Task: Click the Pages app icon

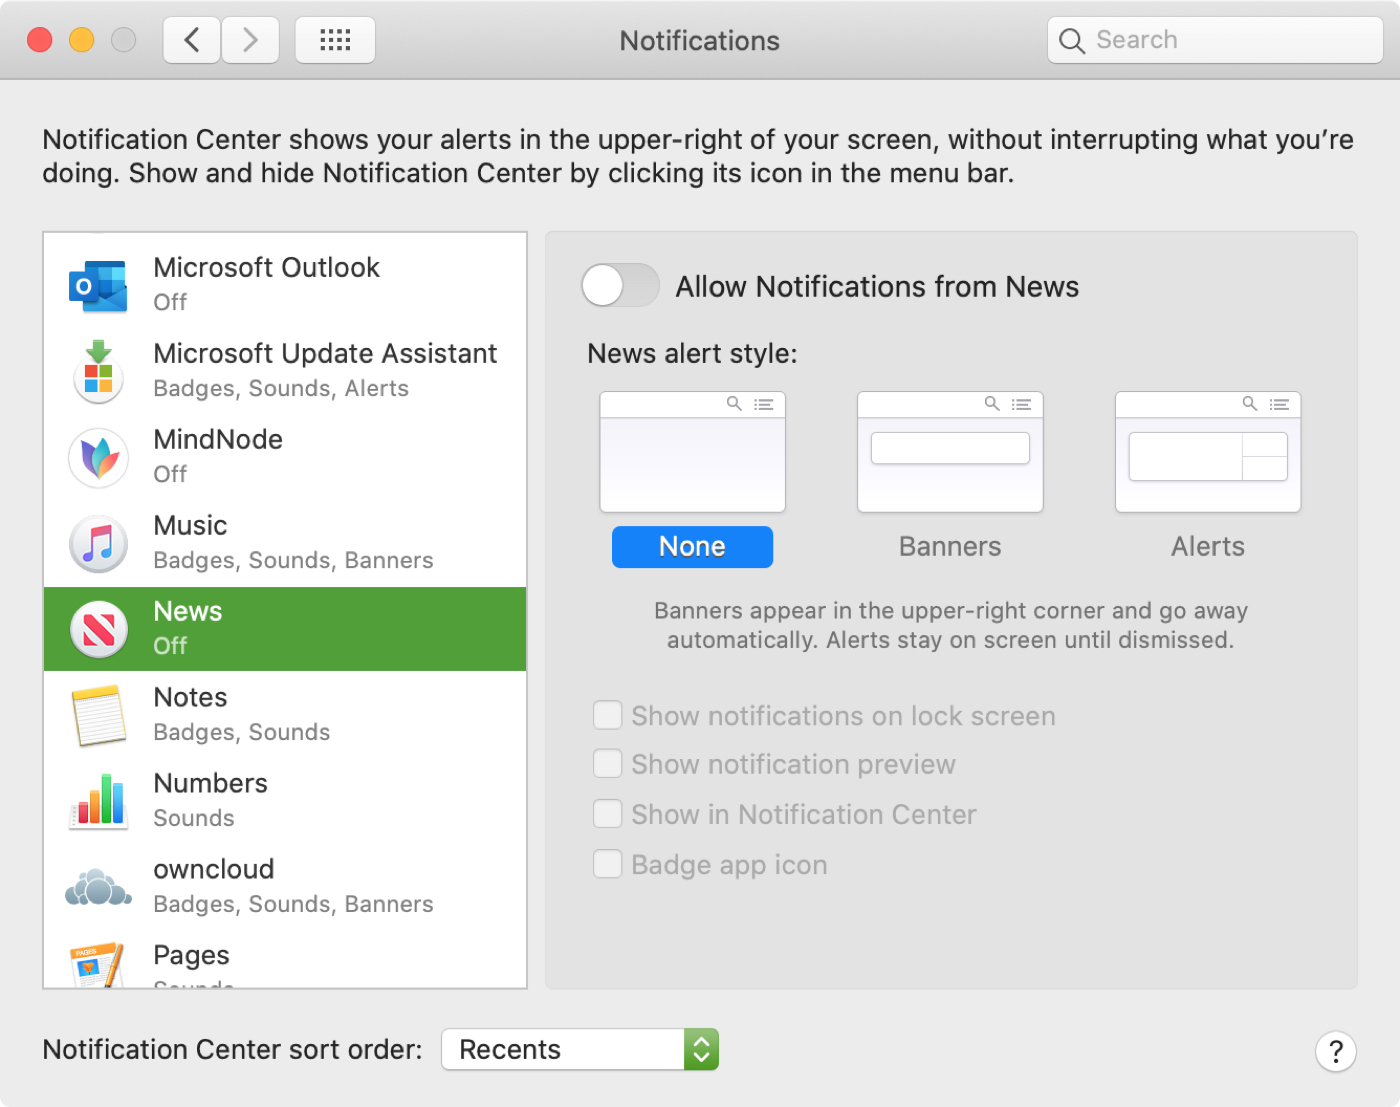Action: (x=98, y=965)
